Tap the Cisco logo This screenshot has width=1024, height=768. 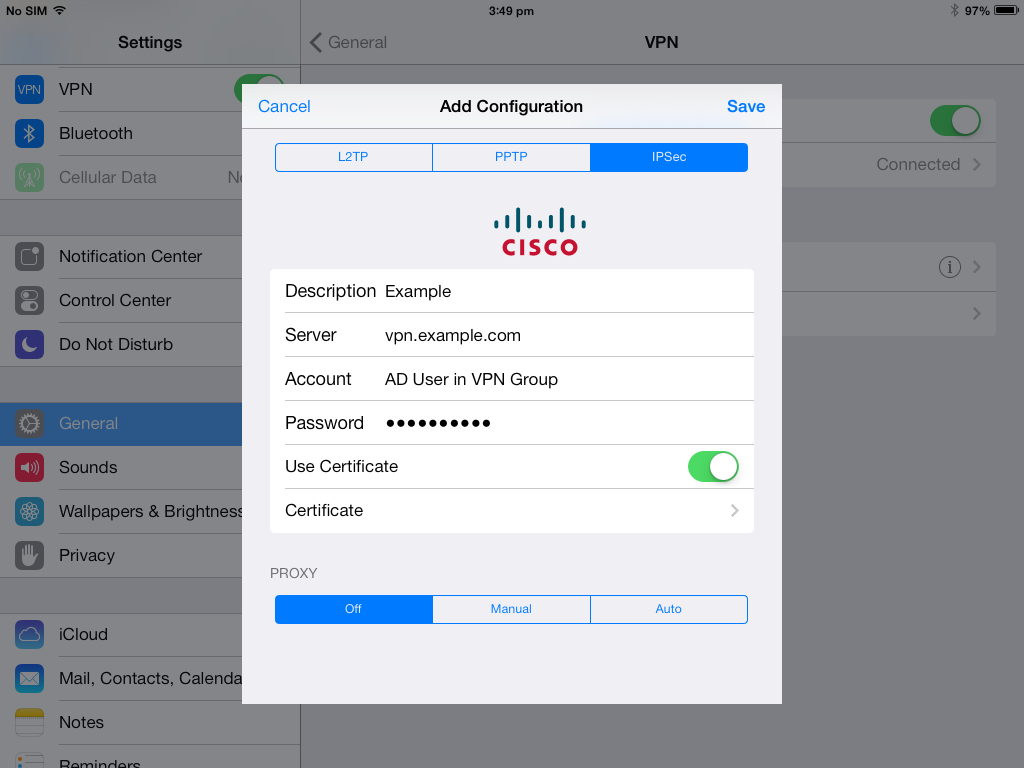pyautogui.click(x=540, y=232)
